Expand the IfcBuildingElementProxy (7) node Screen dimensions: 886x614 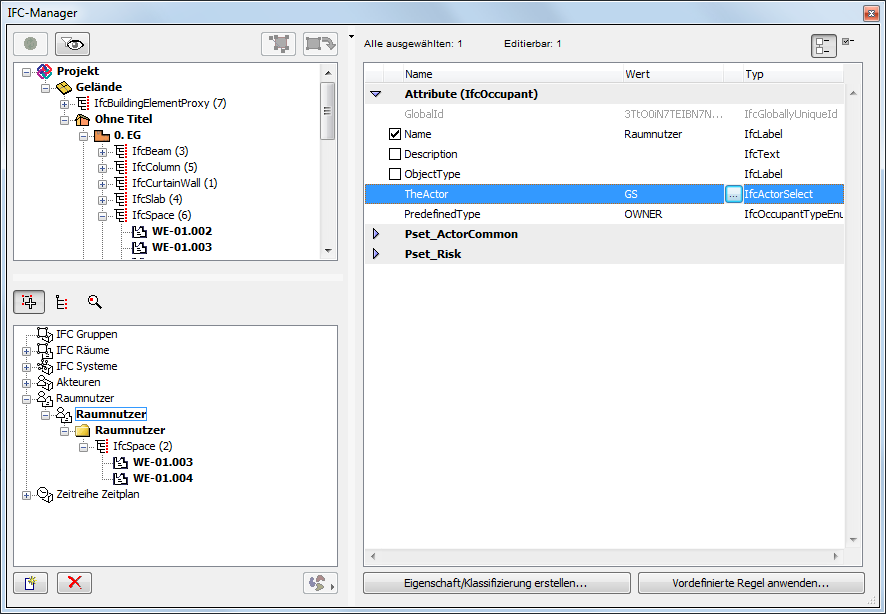[64, 104]
